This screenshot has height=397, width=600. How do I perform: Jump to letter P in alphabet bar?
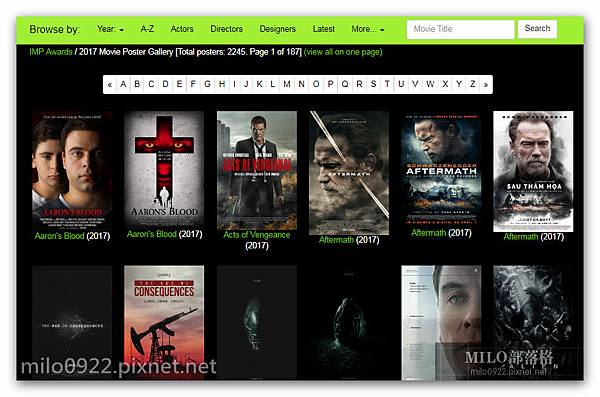coord(330,84)
